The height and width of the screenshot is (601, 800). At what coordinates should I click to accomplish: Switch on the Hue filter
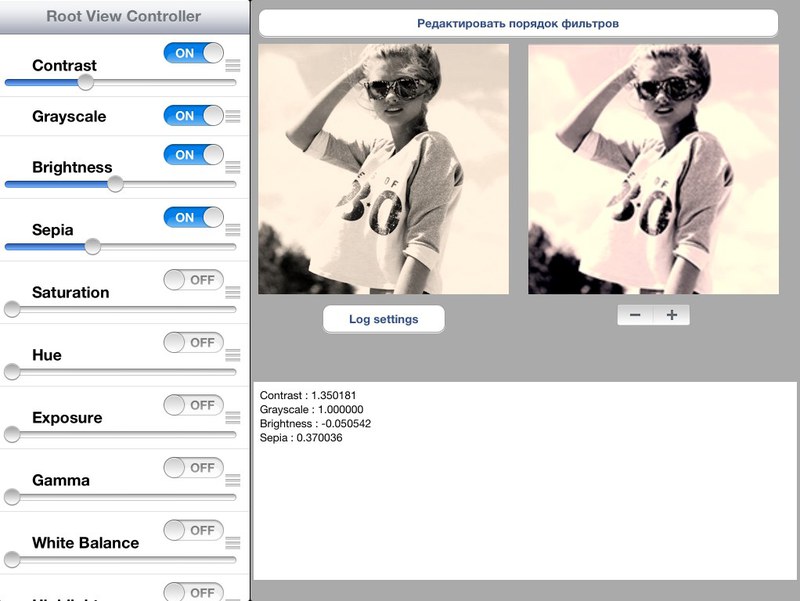pyautogui.click(x=192, y=343)
